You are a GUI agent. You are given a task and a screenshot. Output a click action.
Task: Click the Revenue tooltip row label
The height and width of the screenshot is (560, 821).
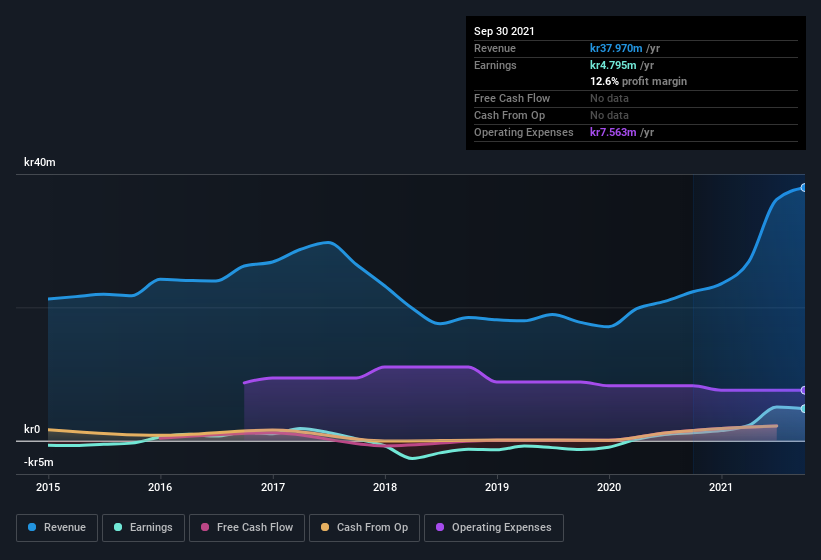pyautogui.click(x=495, y=48)
